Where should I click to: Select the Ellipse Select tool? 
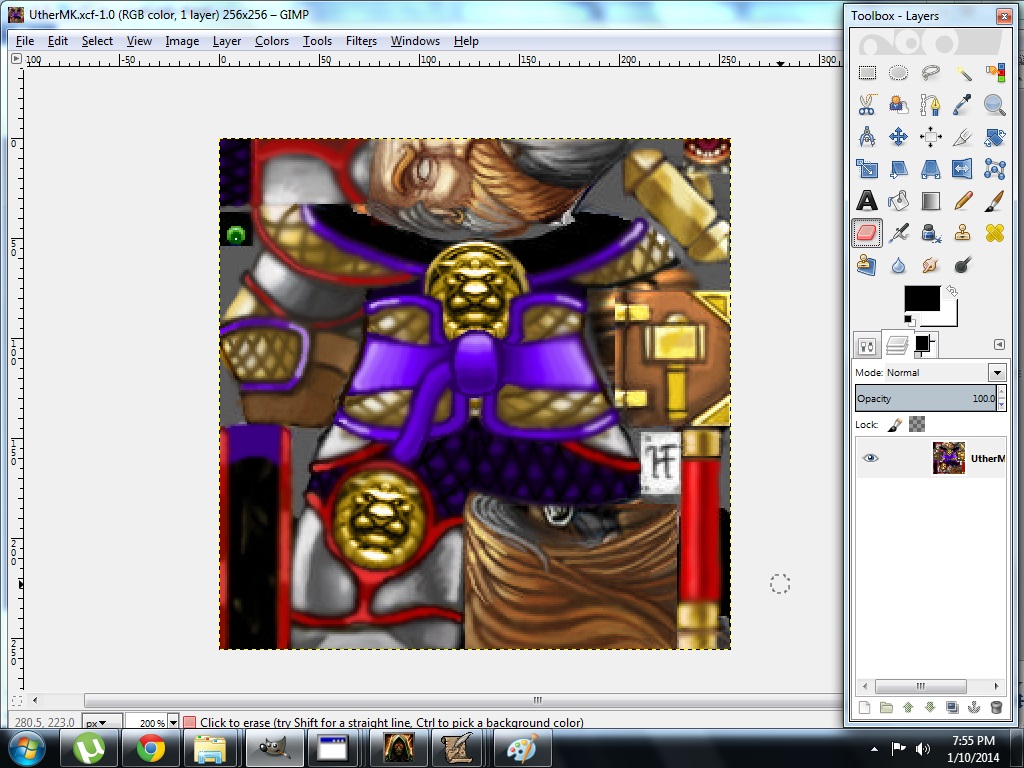[x=899, y=72]
